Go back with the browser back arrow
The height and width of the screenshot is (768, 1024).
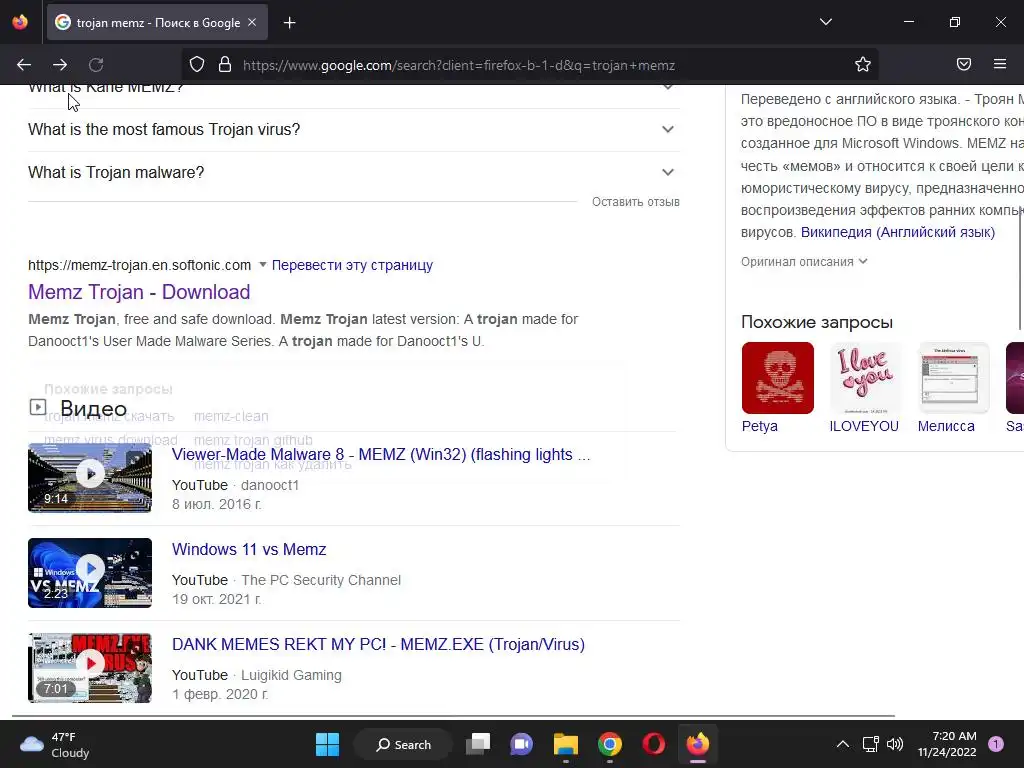click(x=24, y=65)
